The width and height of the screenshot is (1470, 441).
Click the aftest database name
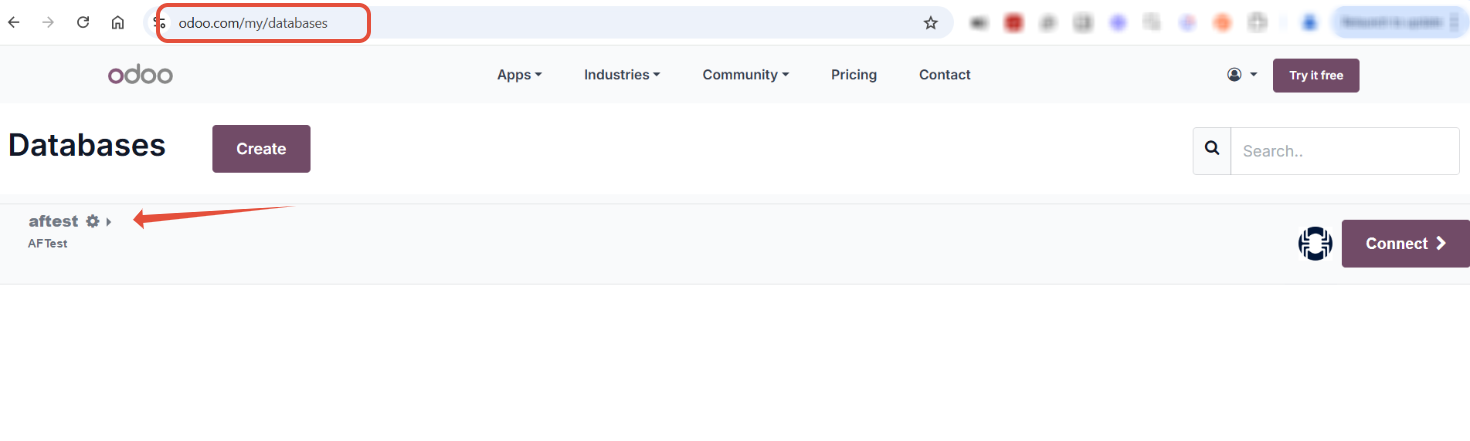[53, 221]
